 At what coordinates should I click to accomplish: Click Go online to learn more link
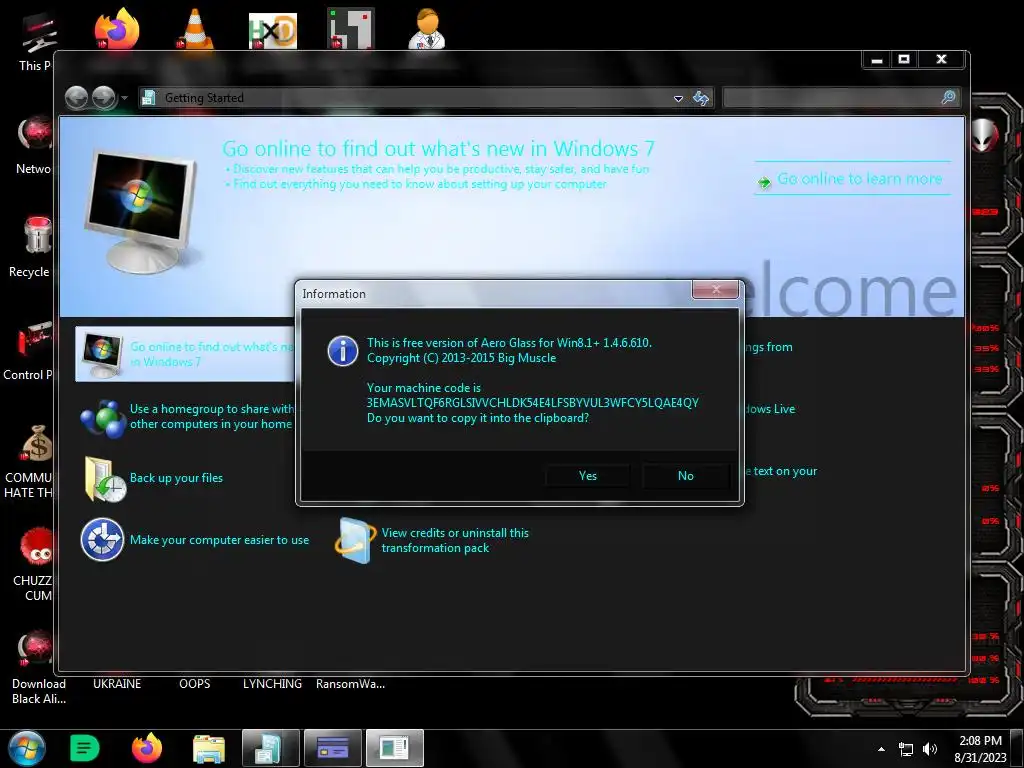click(x=859, y=178)
